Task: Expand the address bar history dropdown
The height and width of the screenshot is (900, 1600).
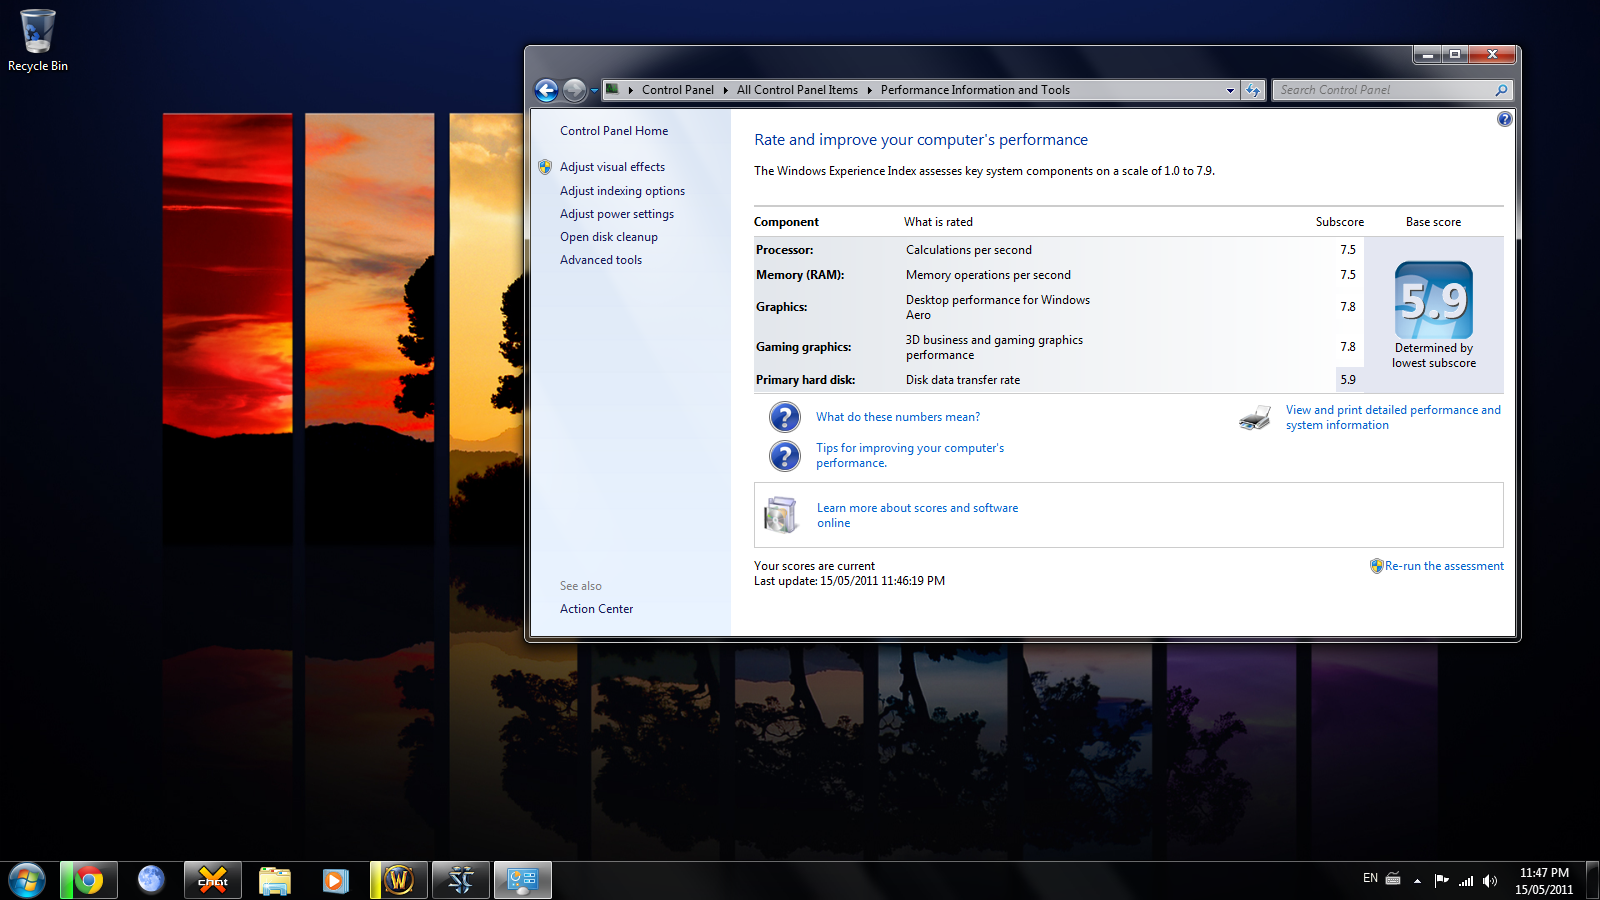Action: (1230, 90)
